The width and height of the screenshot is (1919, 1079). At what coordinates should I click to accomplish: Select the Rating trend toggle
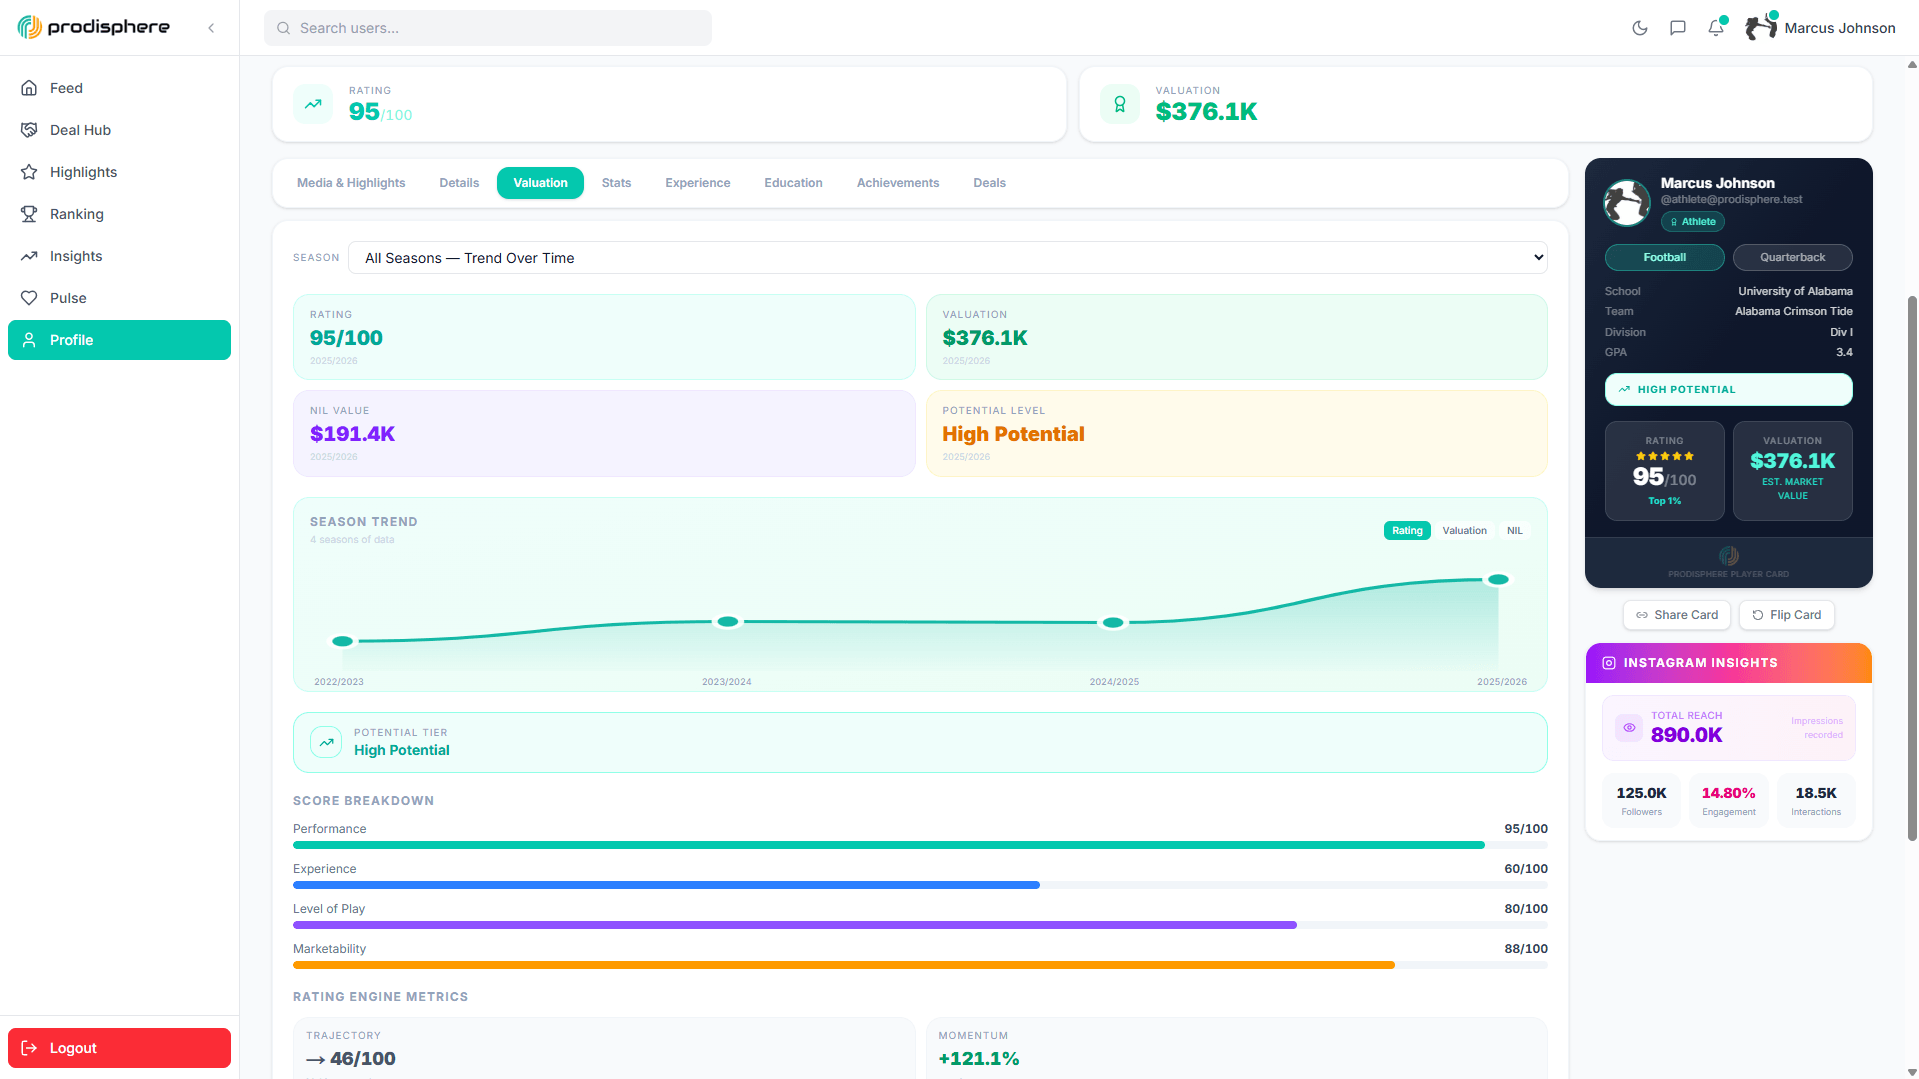click(x=1407, y=531)
